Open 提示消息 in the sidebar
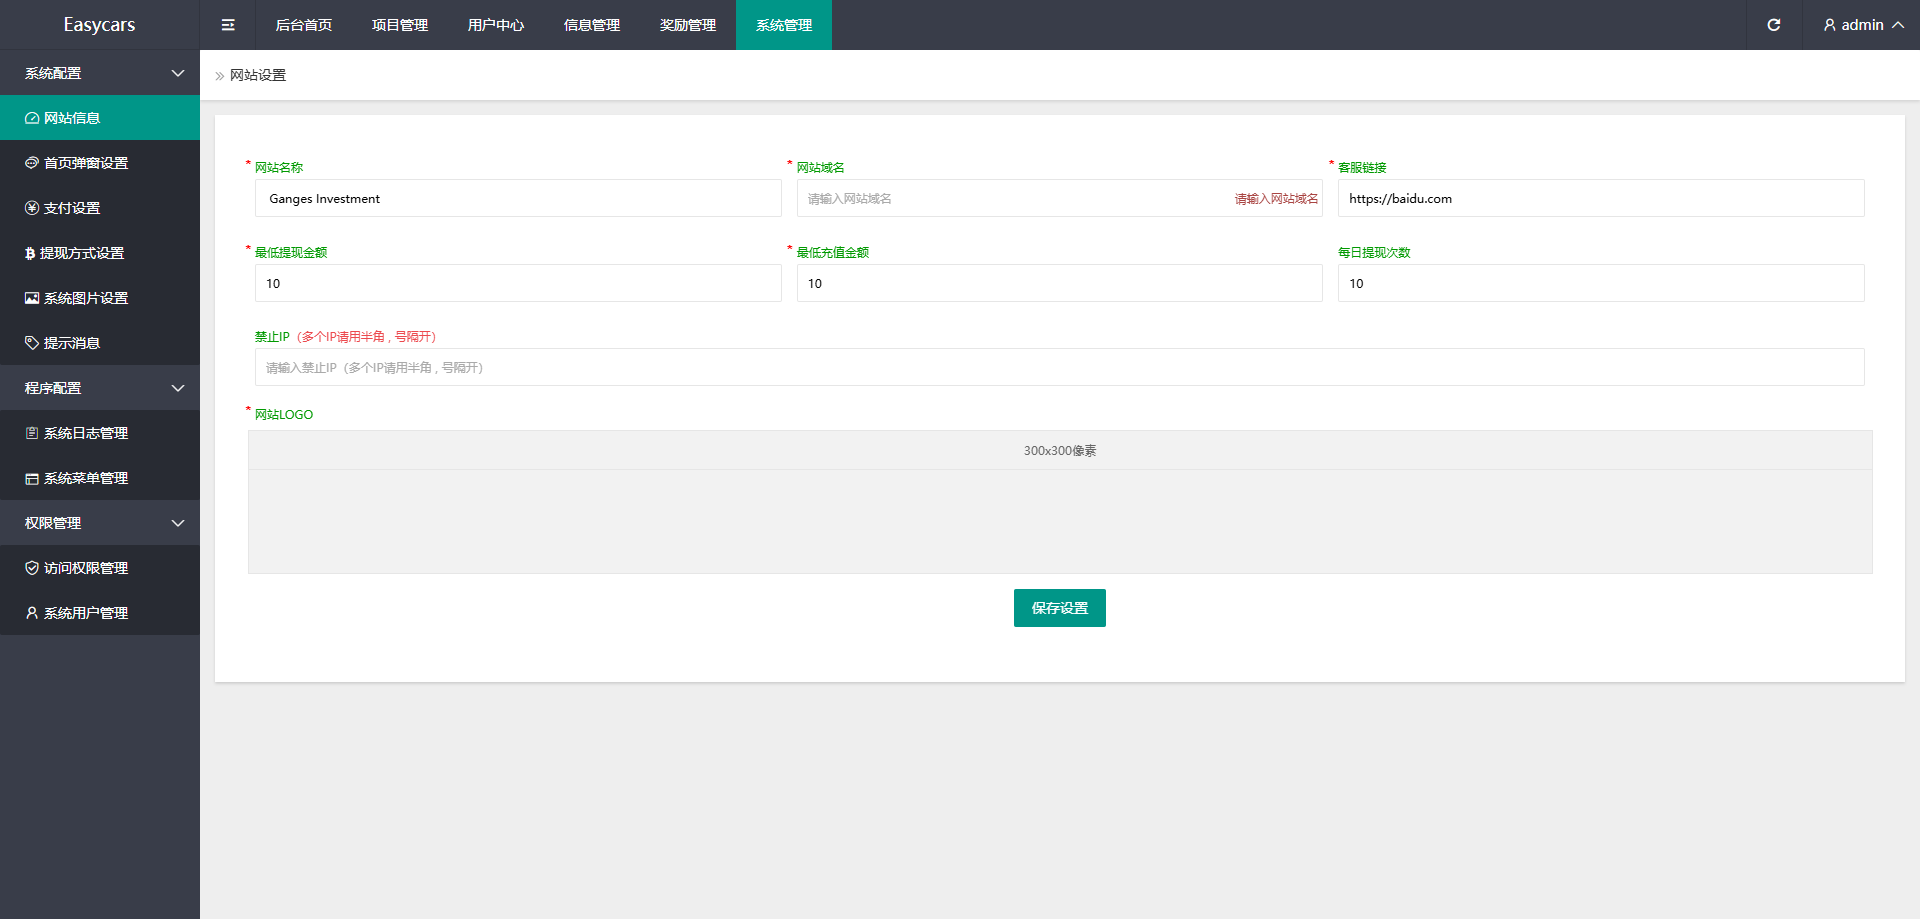1920x919 pixels. coord(72,343)
